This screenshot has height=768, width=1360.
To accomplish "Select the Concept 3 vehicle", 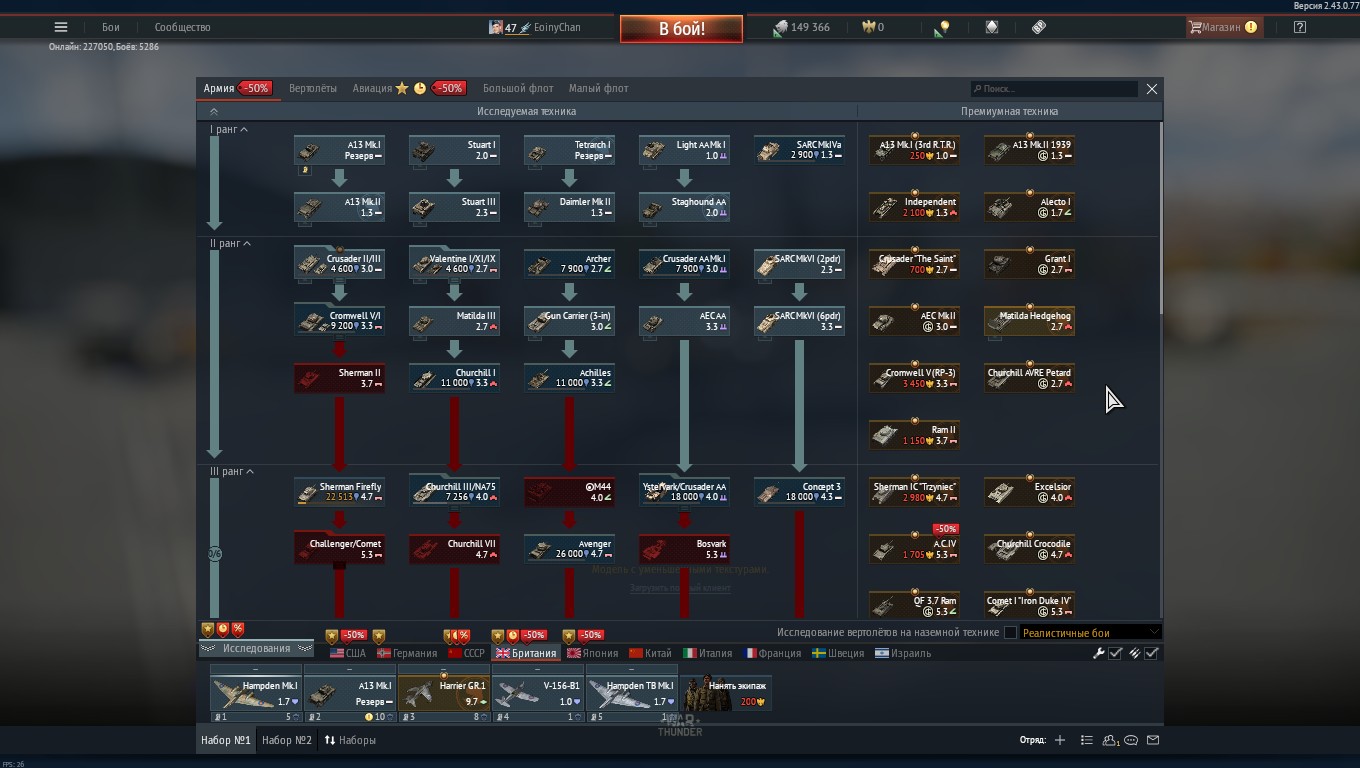I will (x=799, y=491).
